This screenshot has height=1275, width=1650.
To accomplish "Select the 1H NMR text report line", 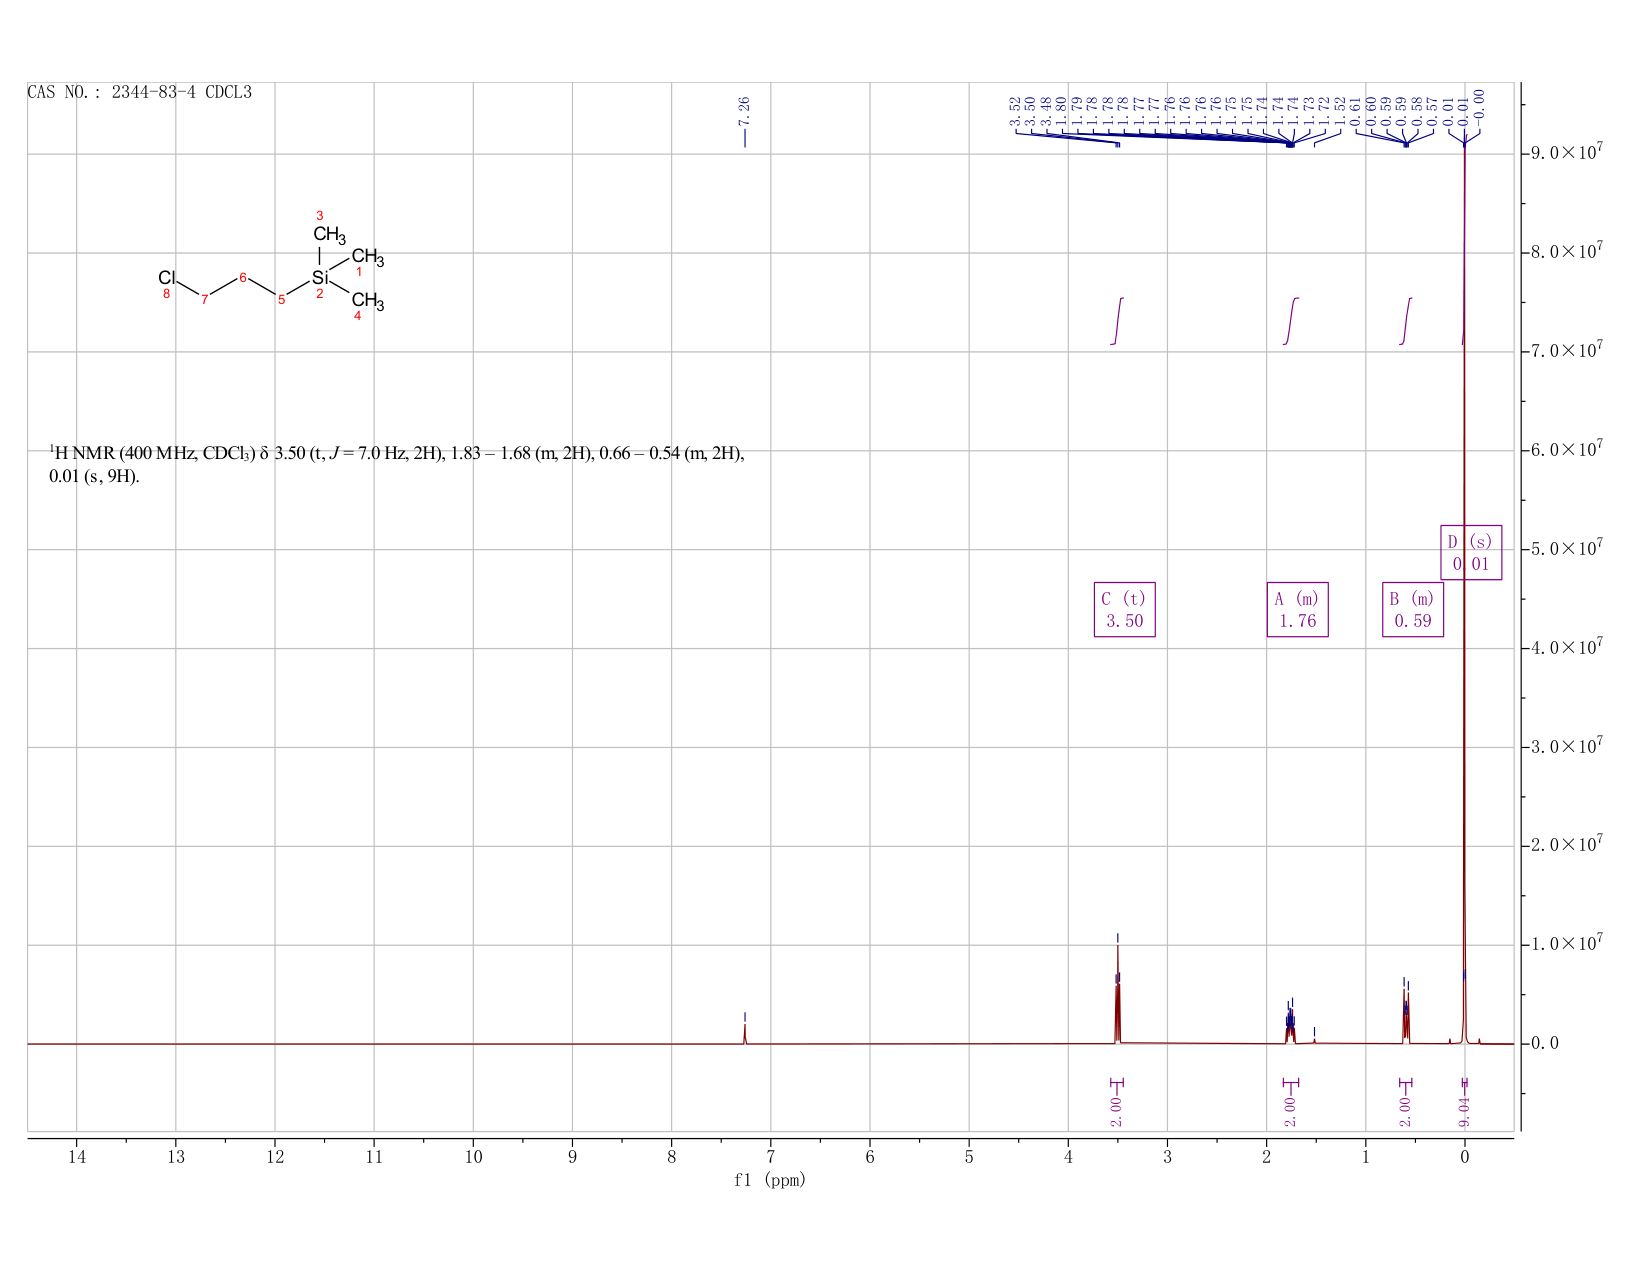I will tap(397, 465).
